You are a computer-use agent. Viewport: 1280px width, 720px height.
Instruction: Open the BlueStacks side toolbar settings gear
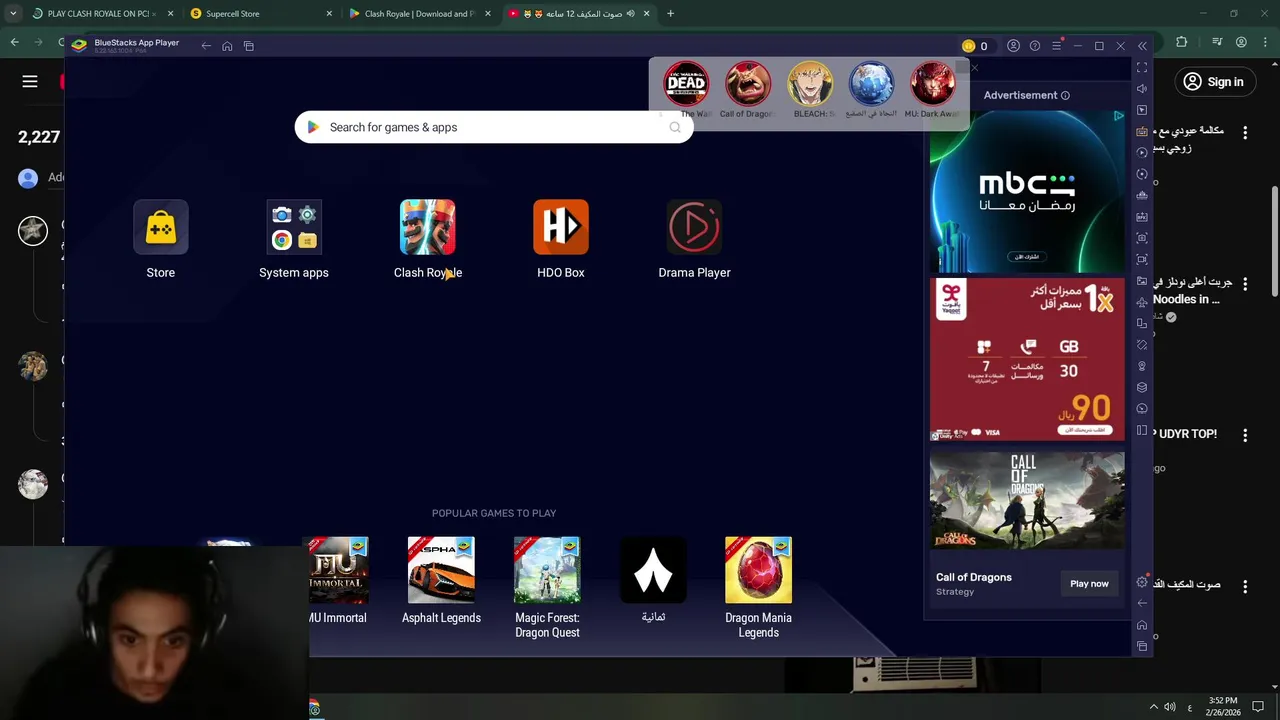1142,582
